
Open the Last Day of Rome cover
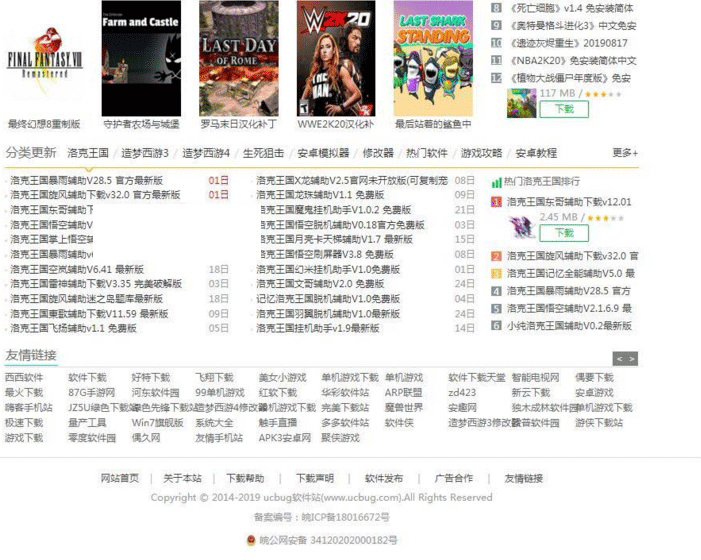239,58
